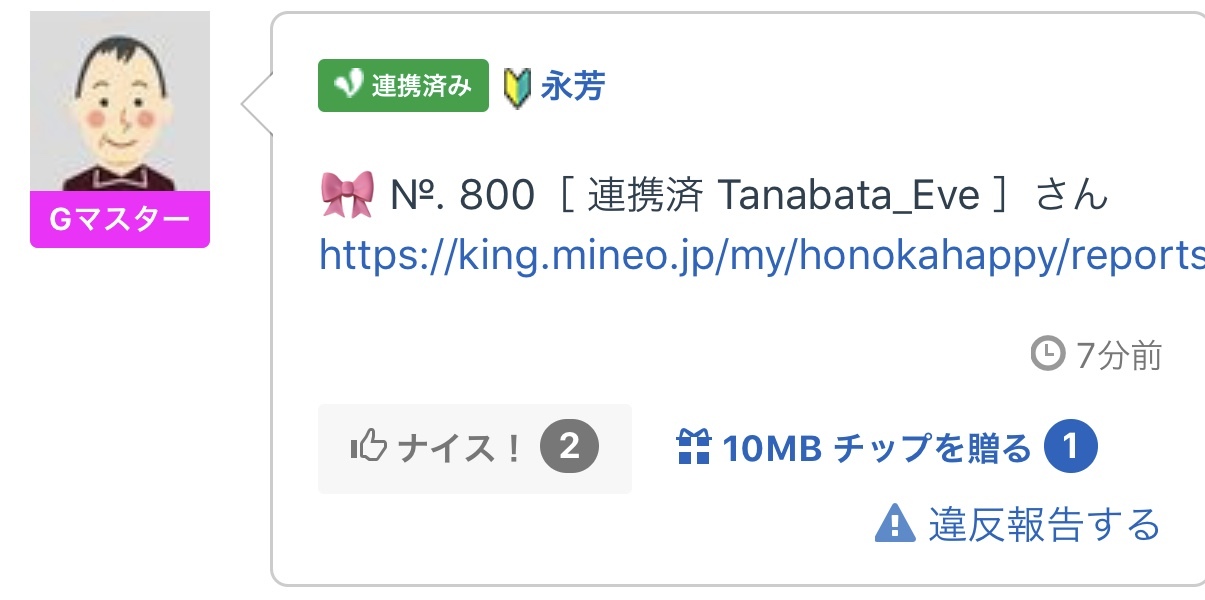Click the №. 800 comment text

460,196
